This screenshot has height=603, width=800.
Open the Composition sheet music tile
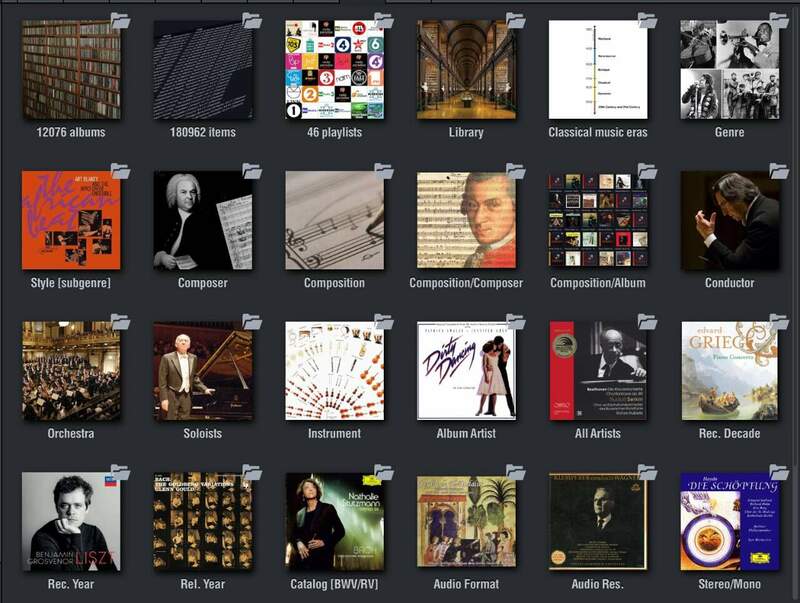click(x=335, y=221)
